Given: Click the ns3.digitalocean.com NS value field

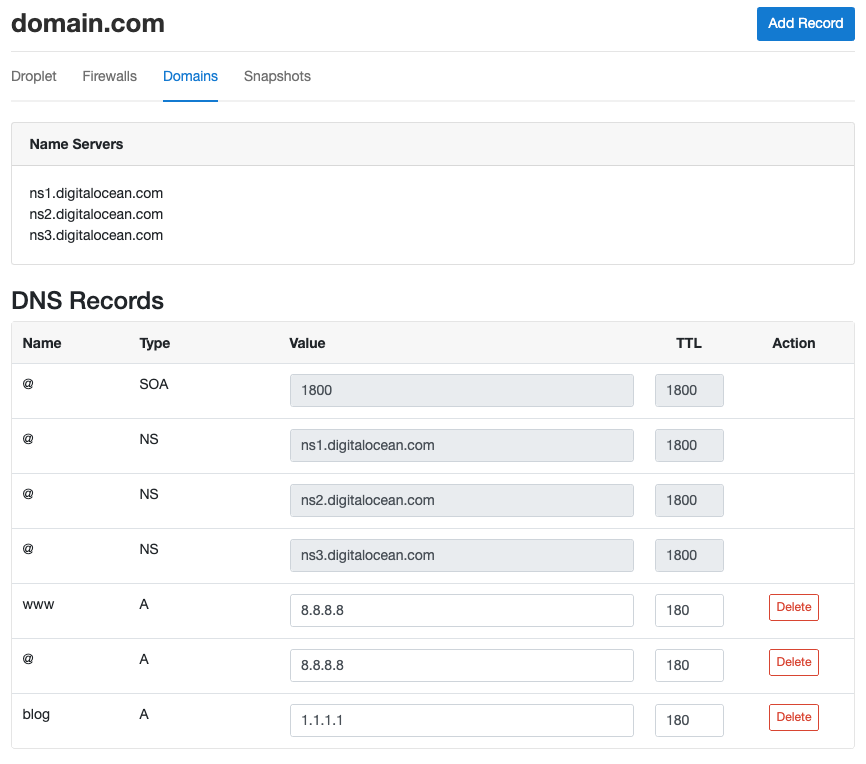Looking at the screenshot, I should tap(462, 555).
